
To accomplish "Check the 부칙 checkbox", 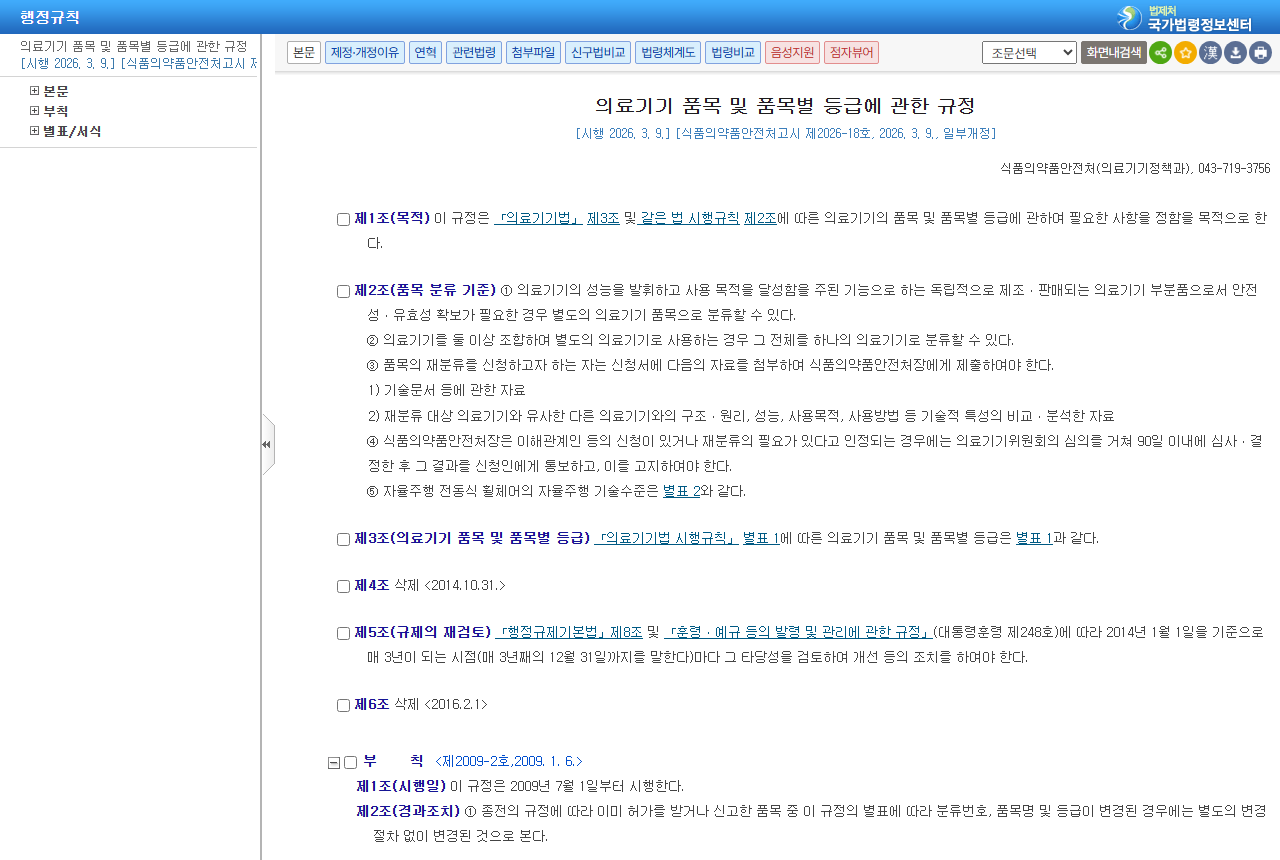I will coord(350,763).
